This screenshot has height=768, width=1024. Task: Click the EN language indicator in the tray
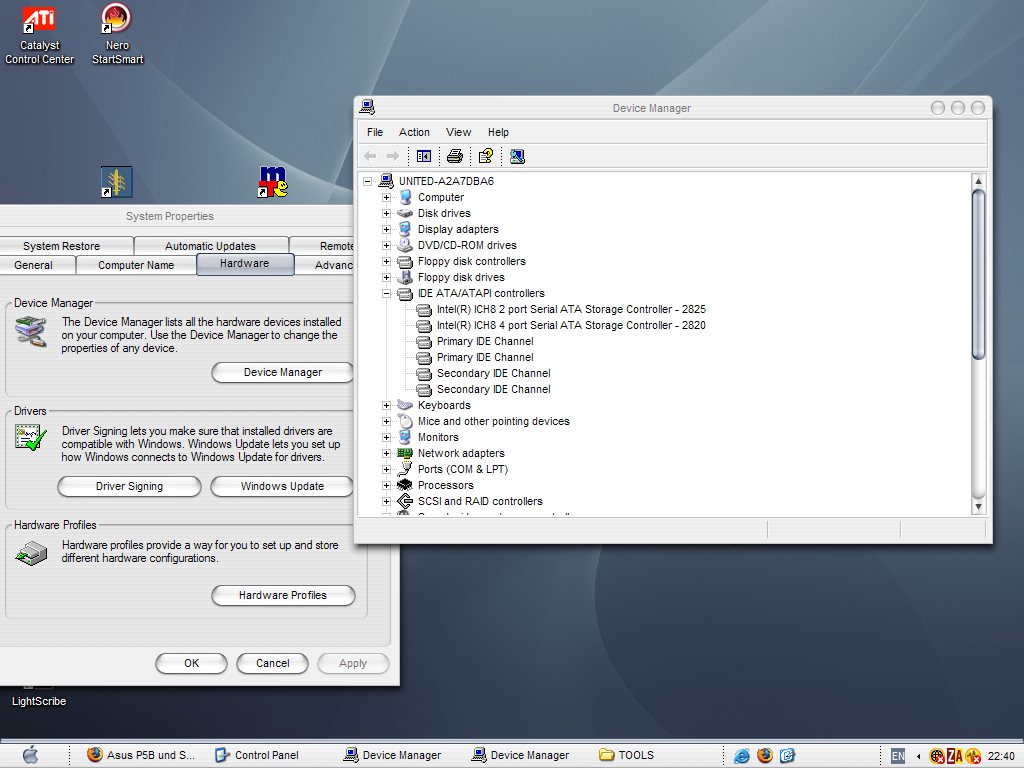[898, 756]
